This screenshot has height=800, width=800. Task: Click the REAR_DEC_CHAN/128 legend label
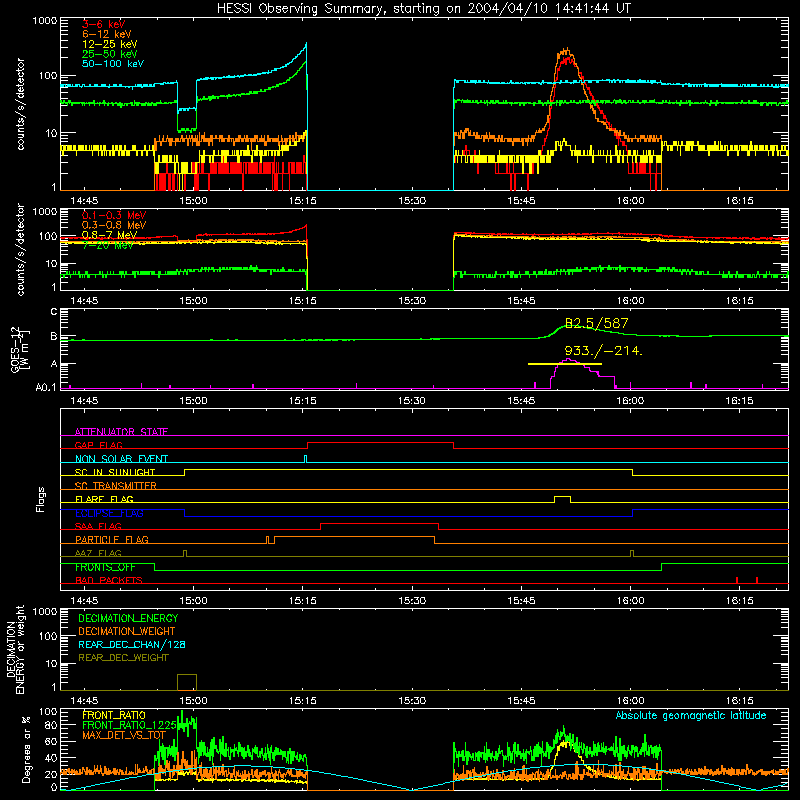click(x=132, y=644)
